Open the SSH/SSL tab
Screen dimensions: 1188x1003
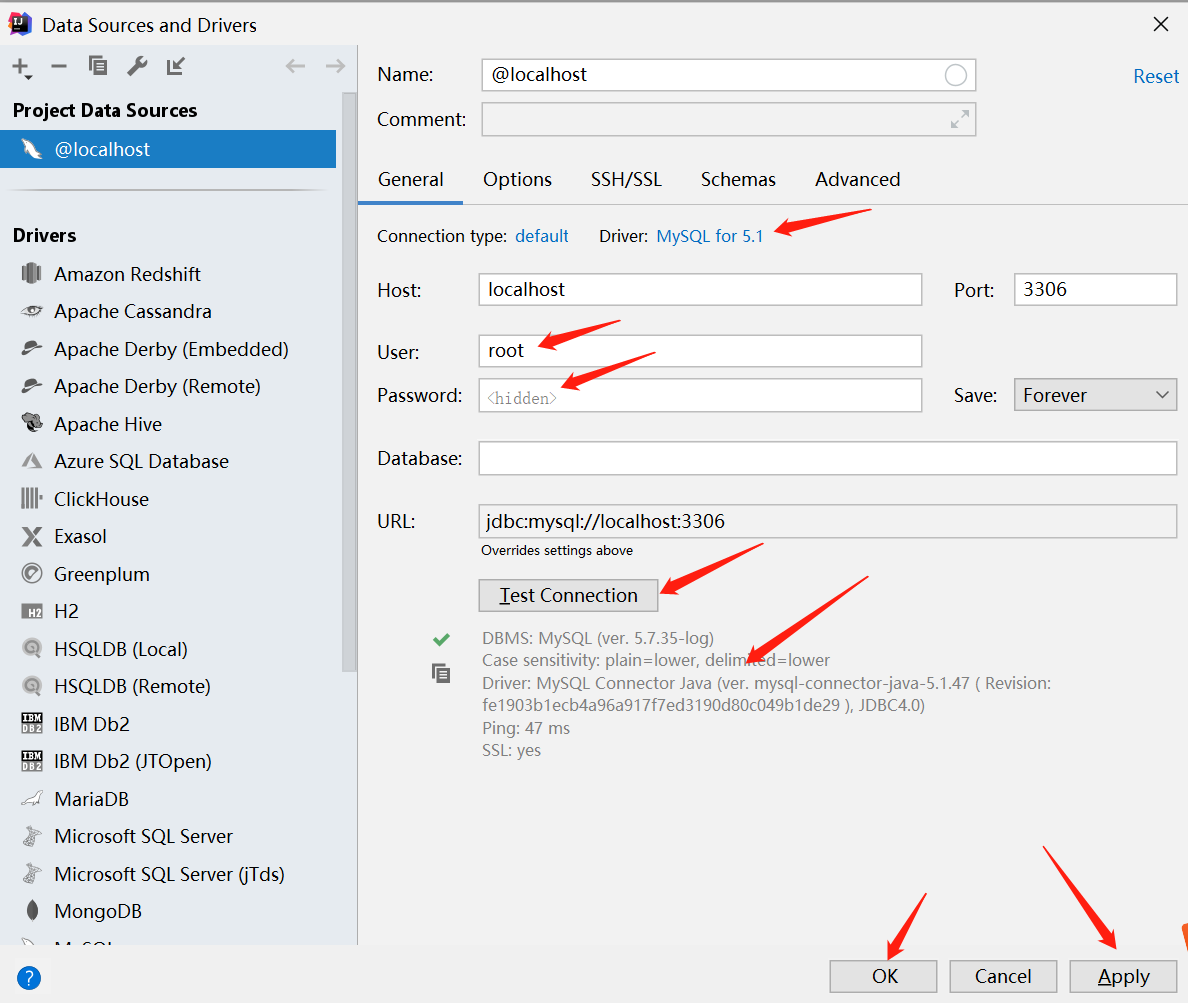point(626,180)
